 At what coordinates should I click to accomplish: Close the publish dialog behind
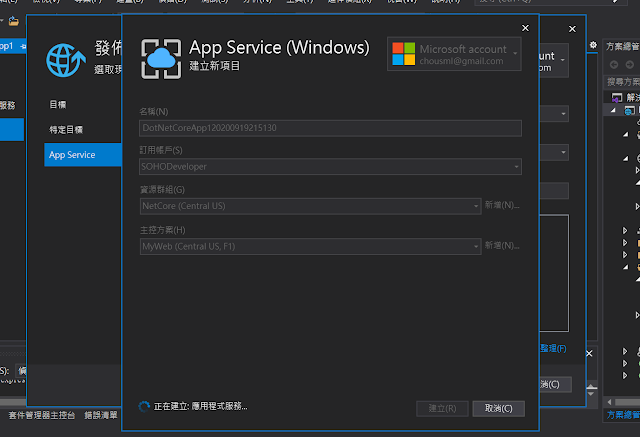[x=572, y=29]
